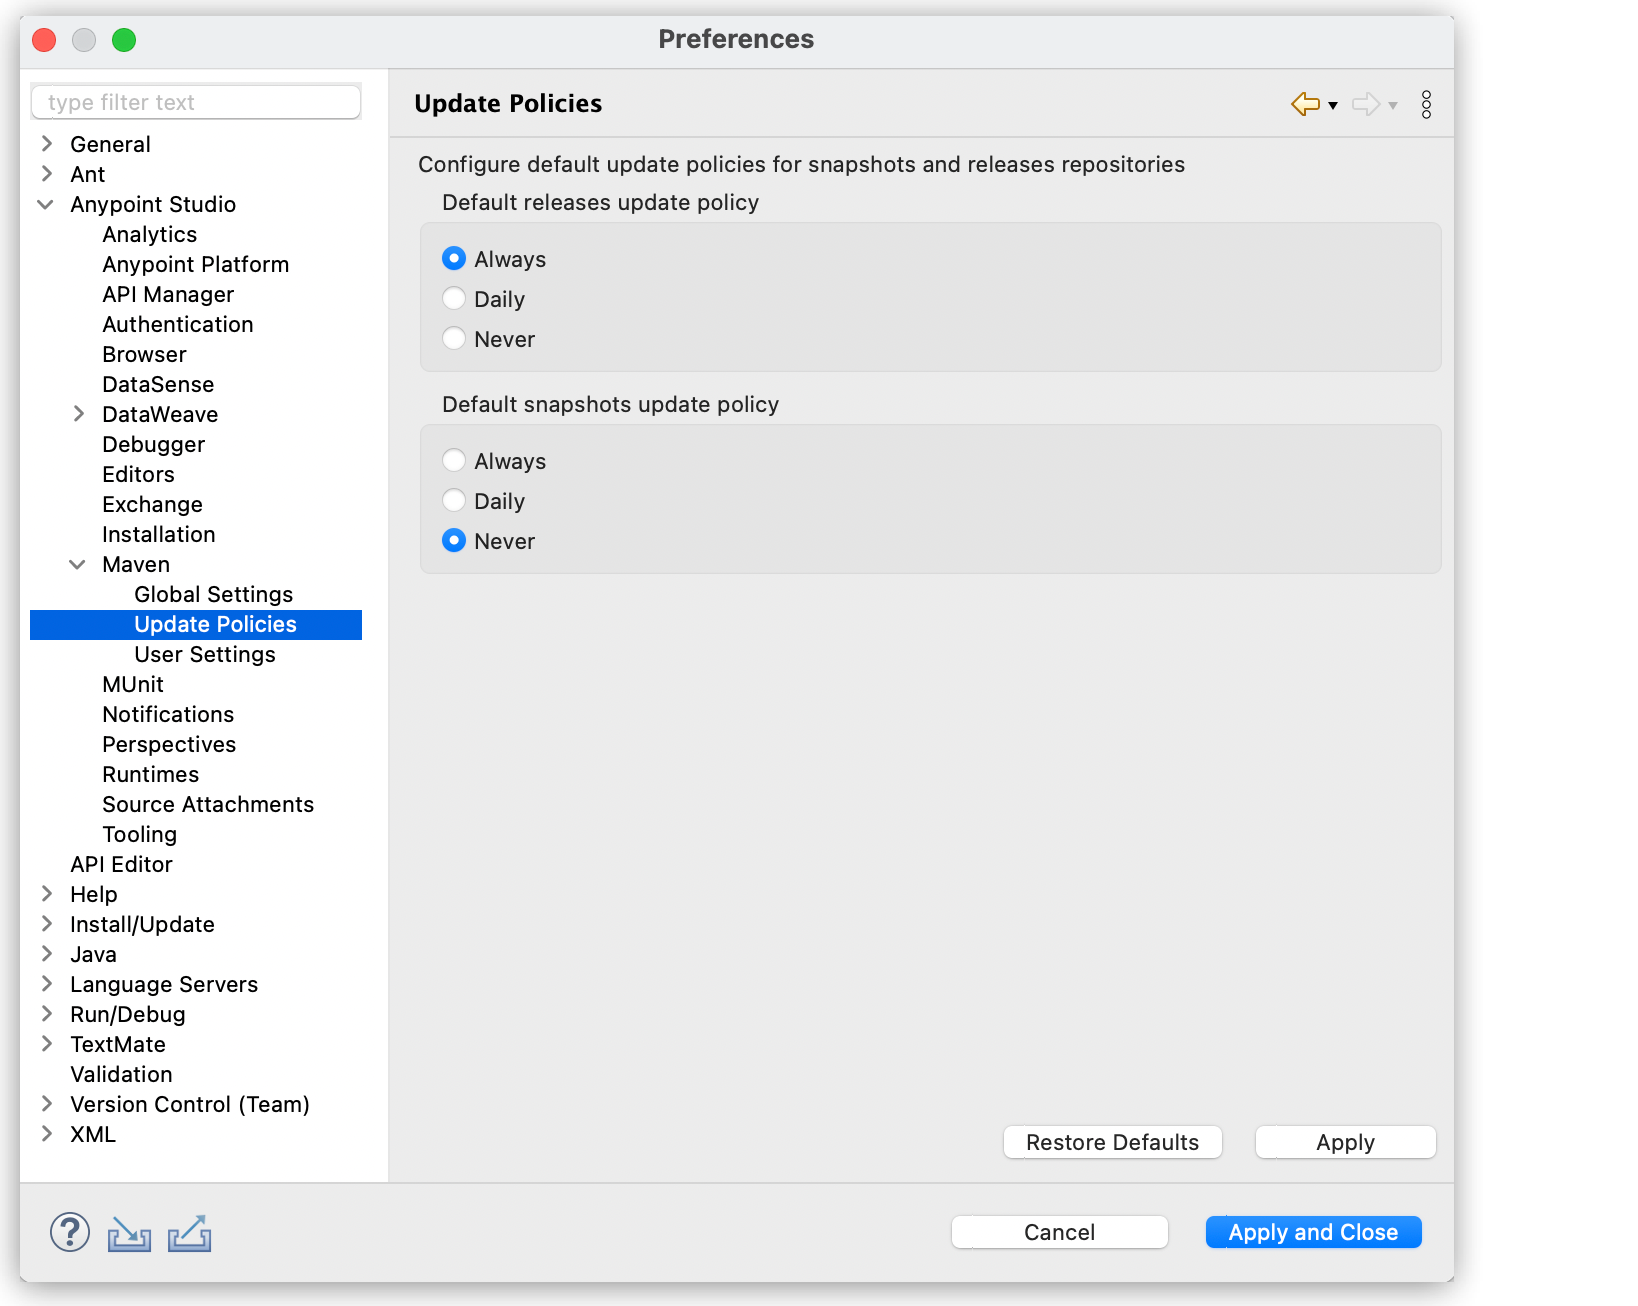Open the Runtimes preferences page
The width and height of the screenshot is (1638, 1306).
click(150, 774)
